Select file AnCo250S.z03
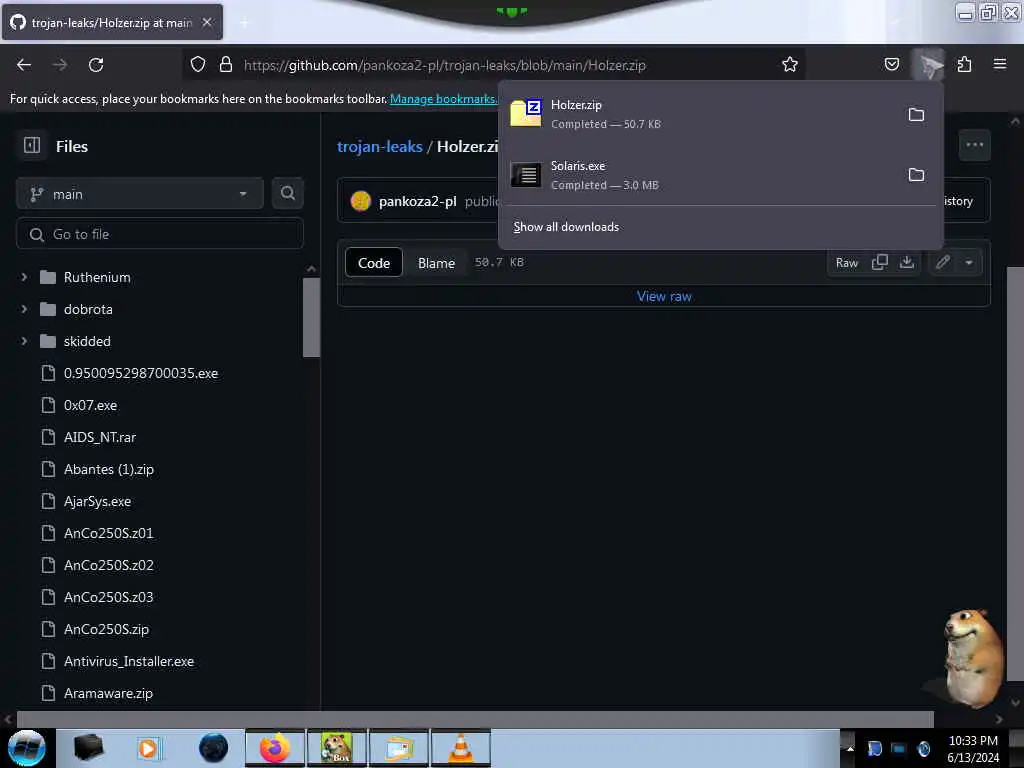The height and width of the screenshot is (768, 1024). [108, 597]
